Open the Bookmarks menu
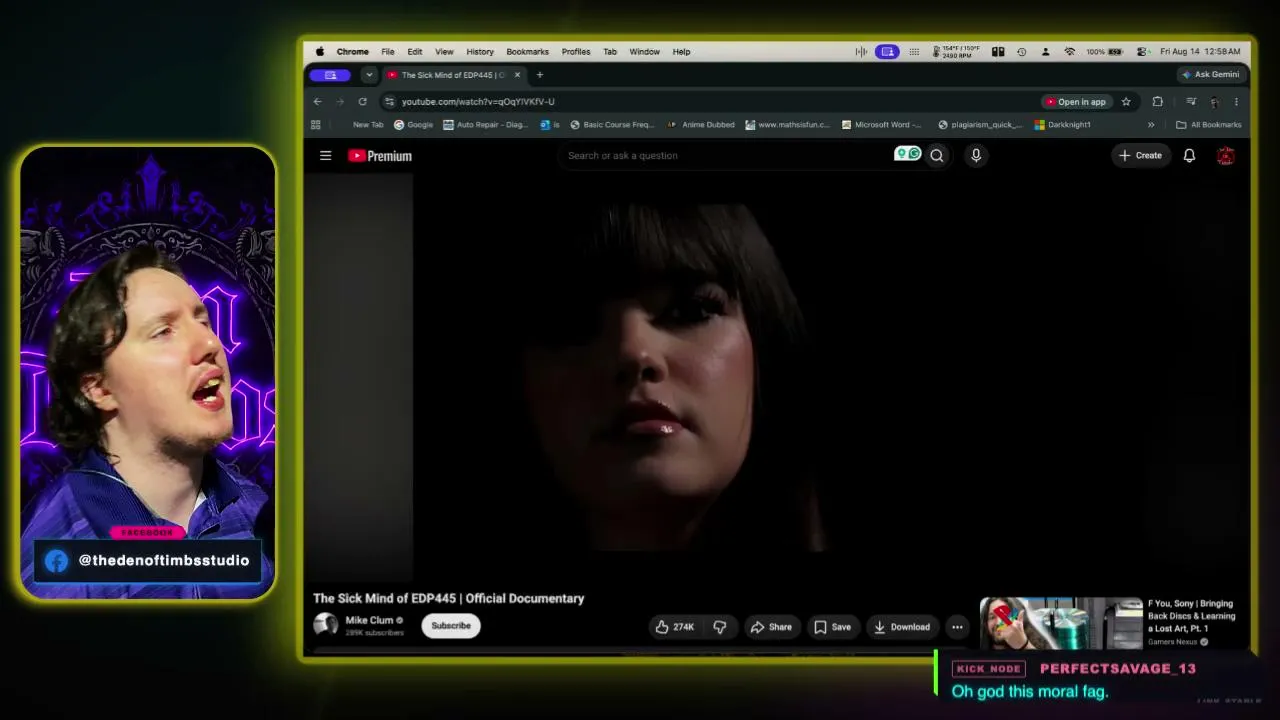The image size is (1280, 720). point(527,52)
